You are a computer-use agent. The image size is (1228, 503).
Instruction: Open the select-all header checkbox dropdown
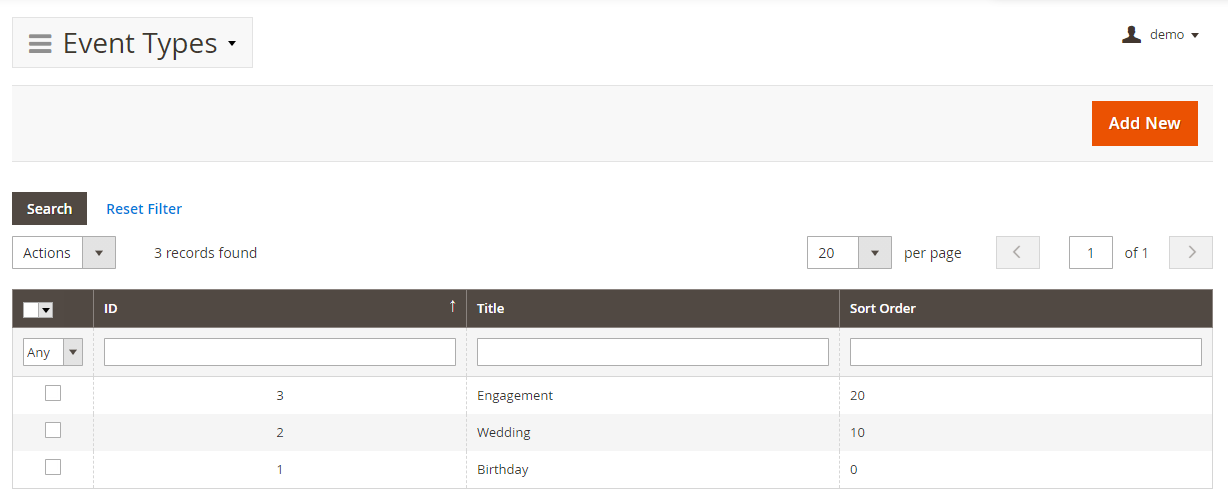(x=46, y=310)
